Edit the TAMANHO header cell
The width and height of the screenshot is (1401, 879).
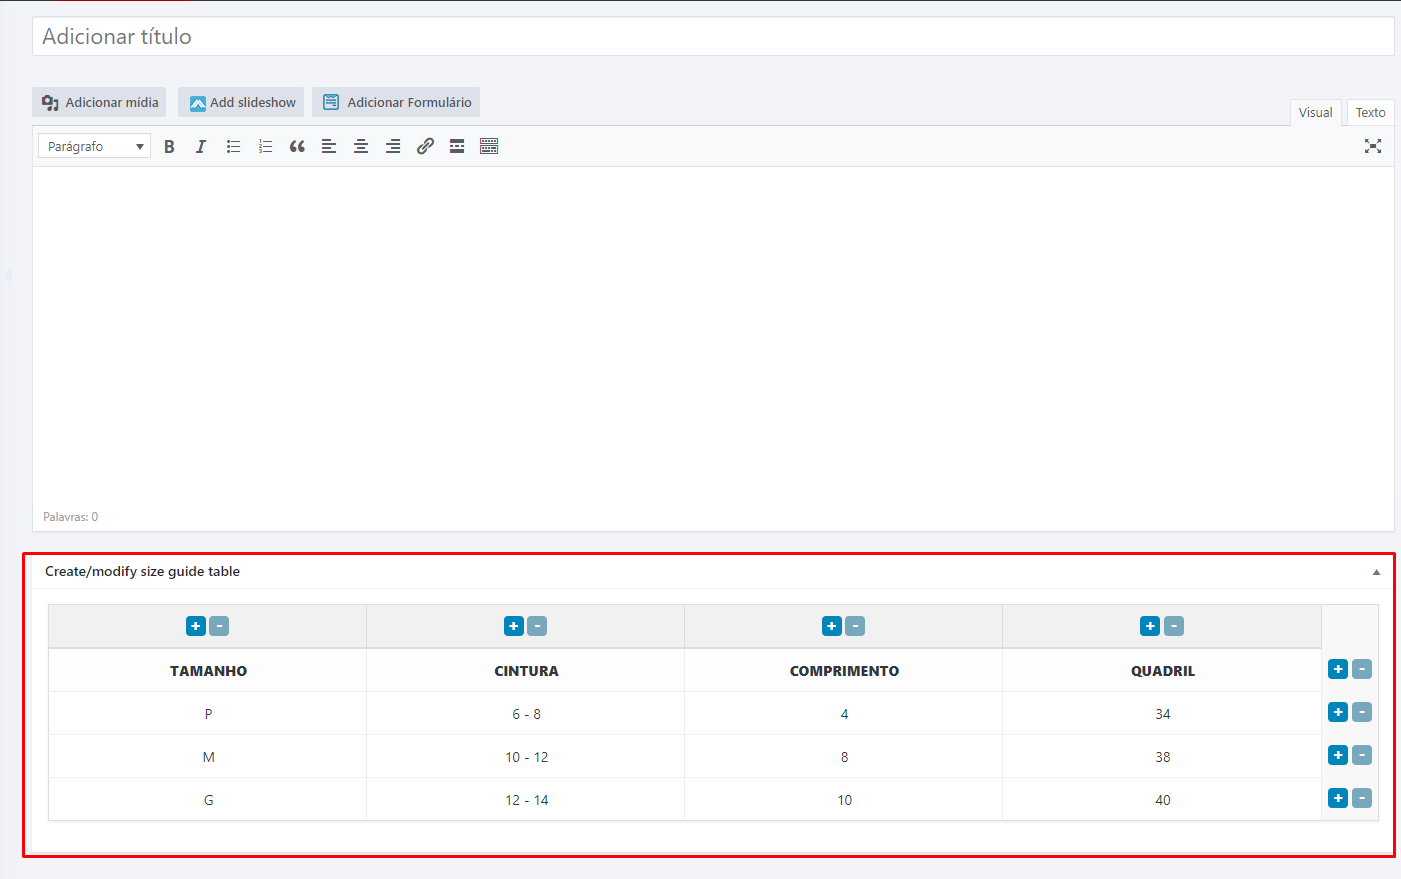click(208, 671)
